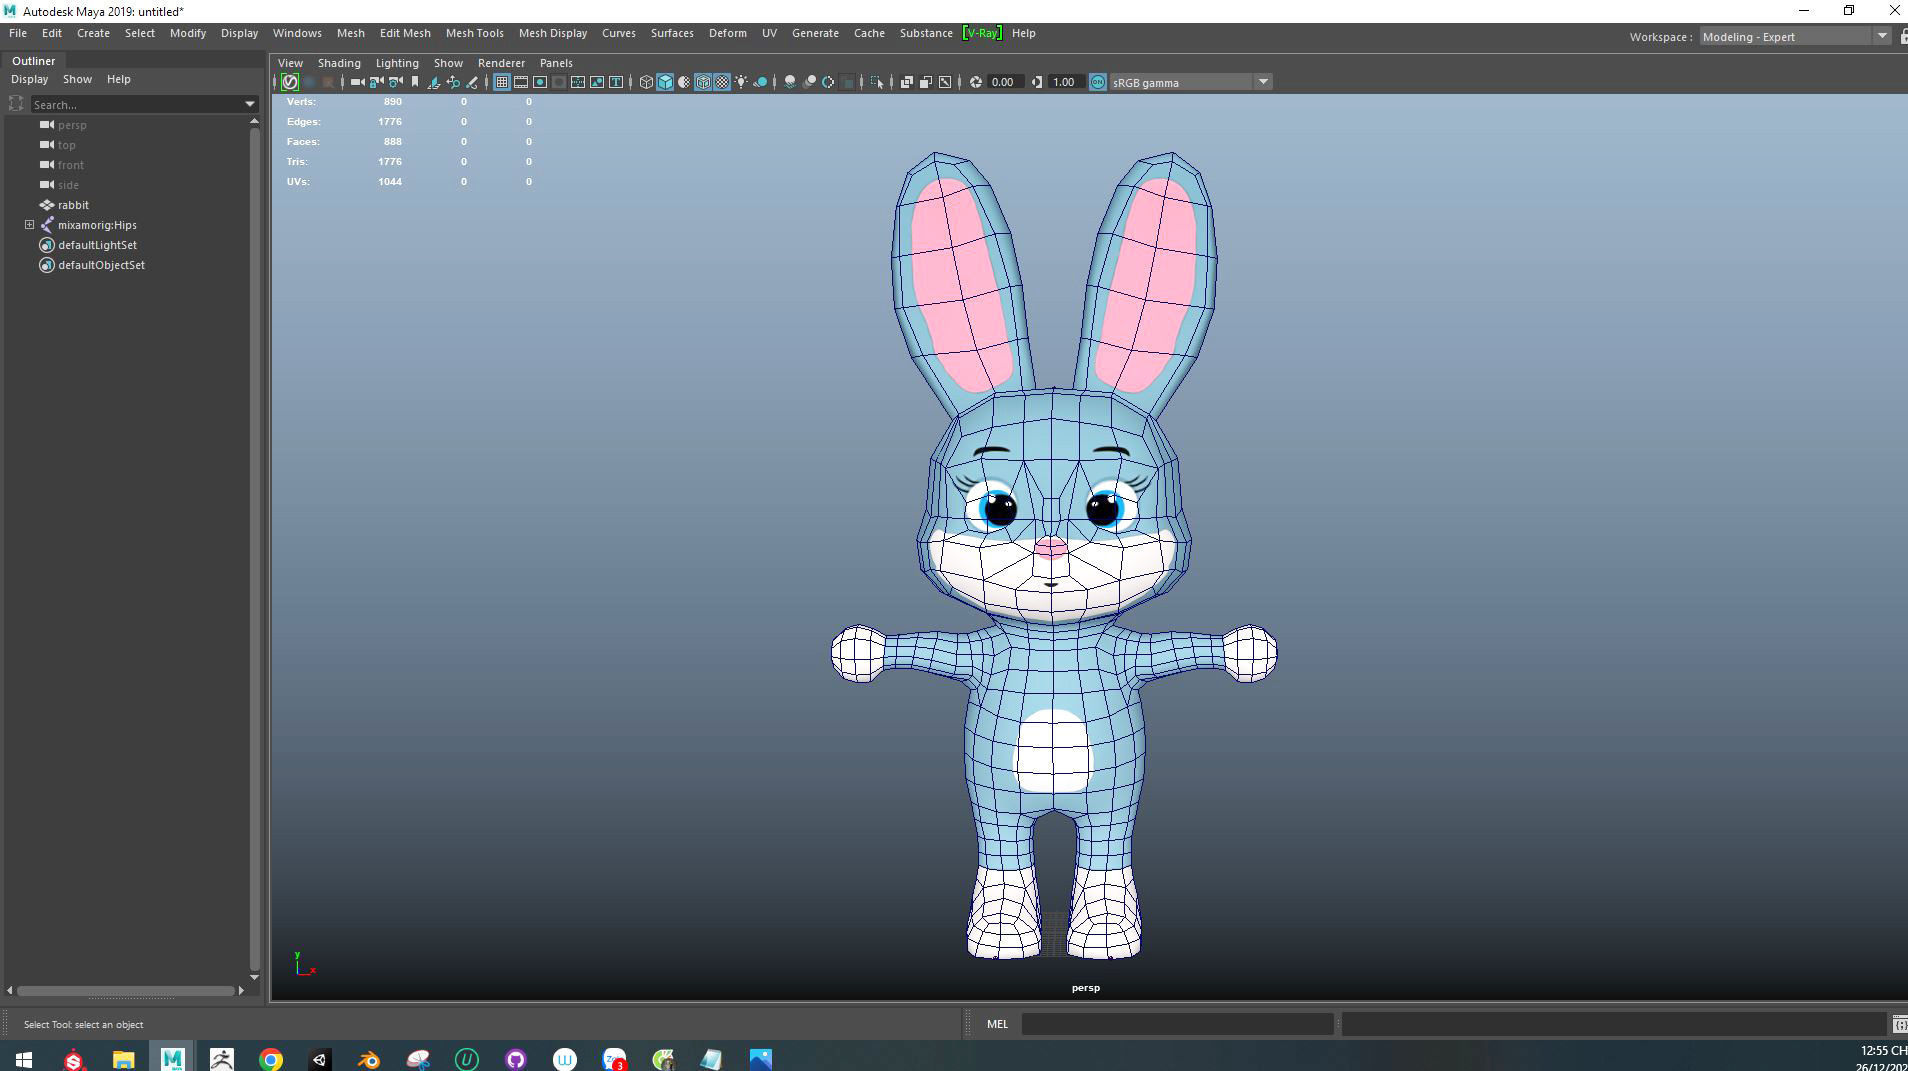This screenshot has height=1071, width=1908.
Task: Toggle Multisample Anti-aliasing icon
Action: tap(828, 82)
